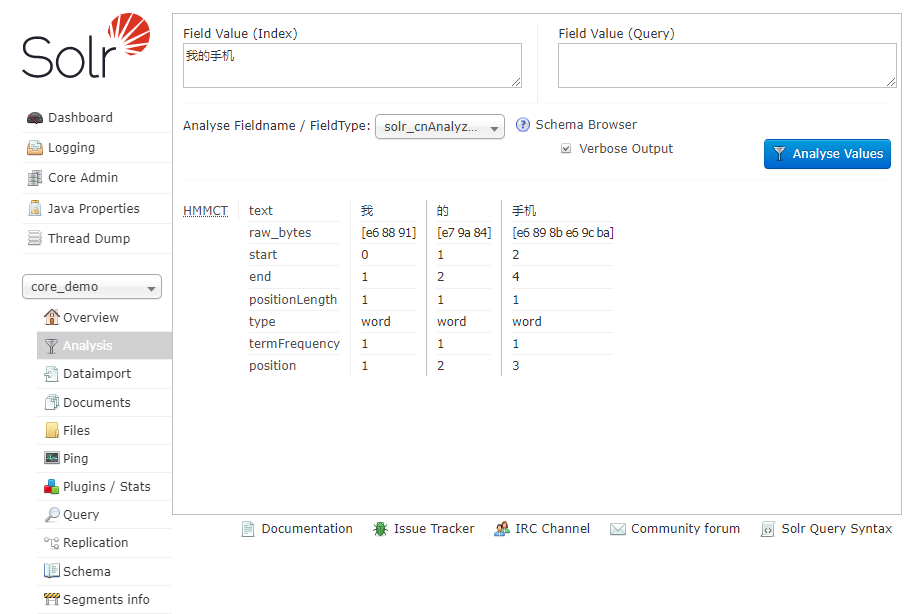This screenshot has width=917, height=614.
Task: Click the Segments info barrier icon
Action: [51, 599]
